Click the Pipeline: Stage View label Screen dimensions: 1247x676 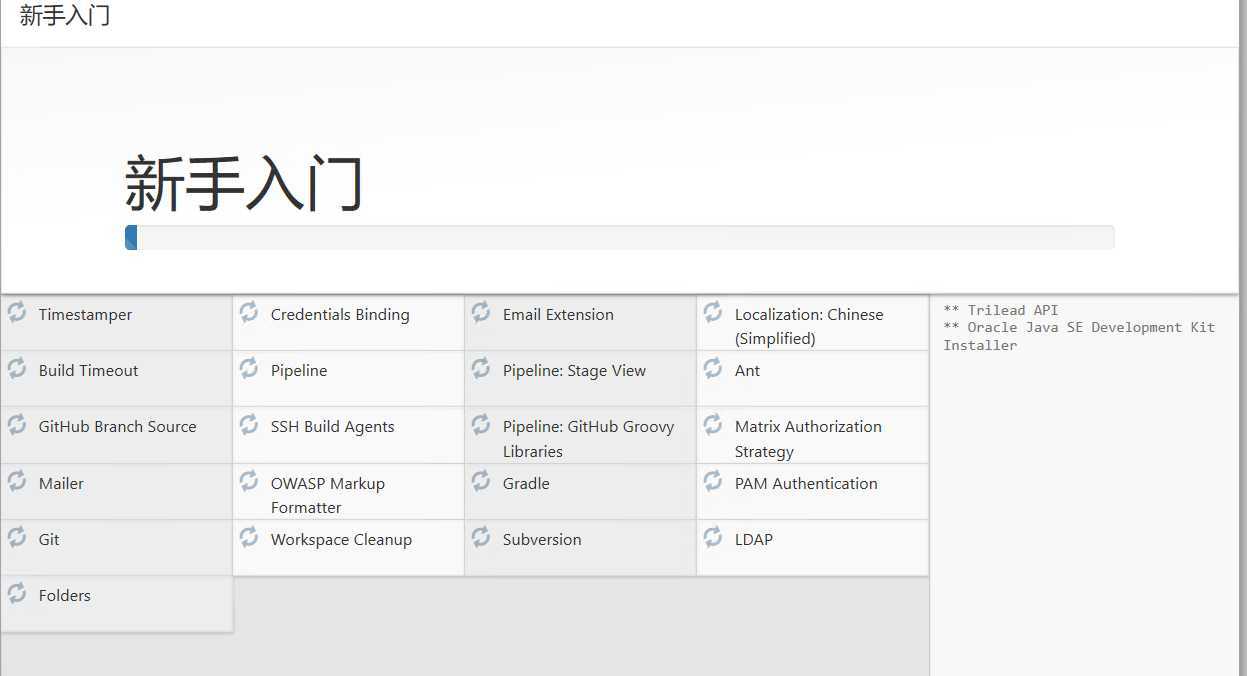(x=574, y=371)
